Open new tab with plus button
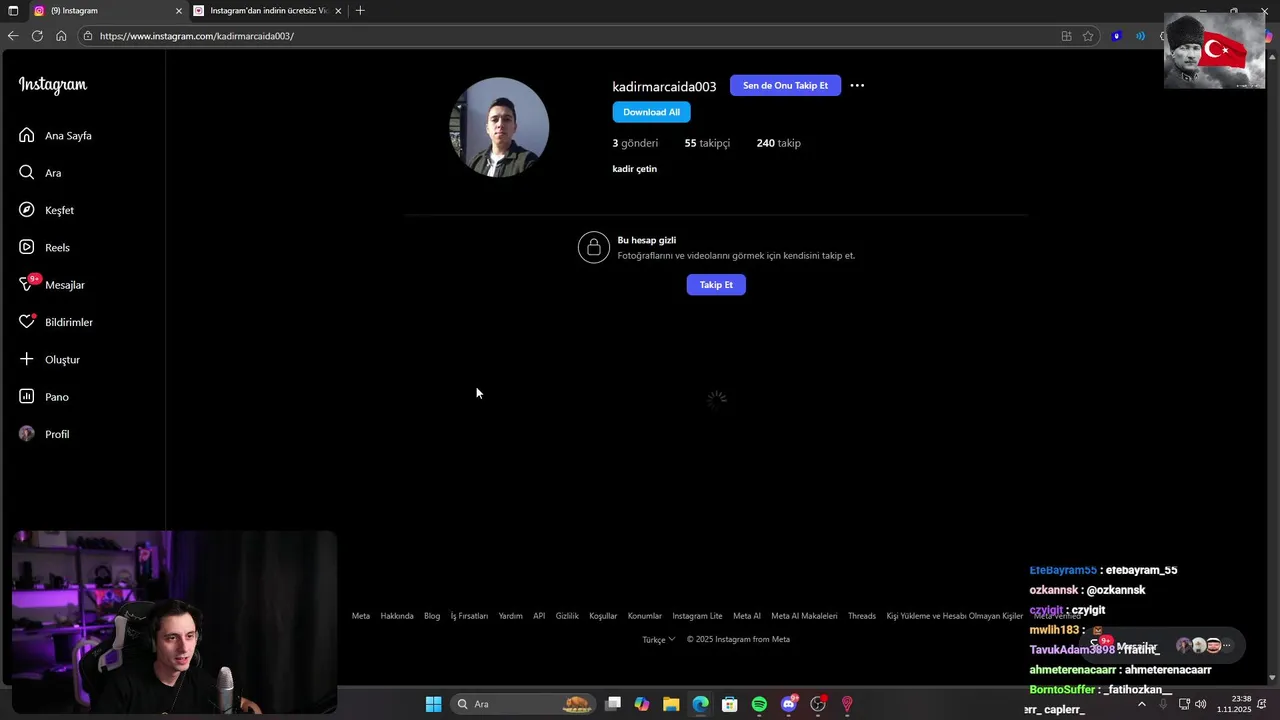The image size is (1280, 720). click(360, 11)
